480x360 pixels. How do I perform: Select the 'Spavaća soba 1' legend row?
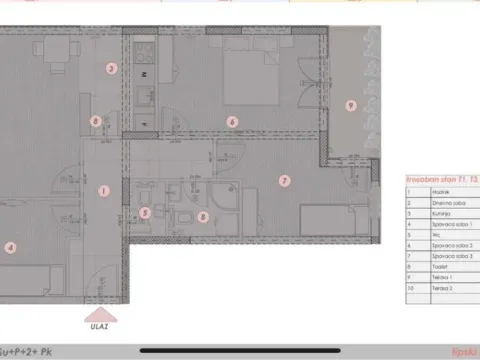pyautogui.click(x=443, y=224)
